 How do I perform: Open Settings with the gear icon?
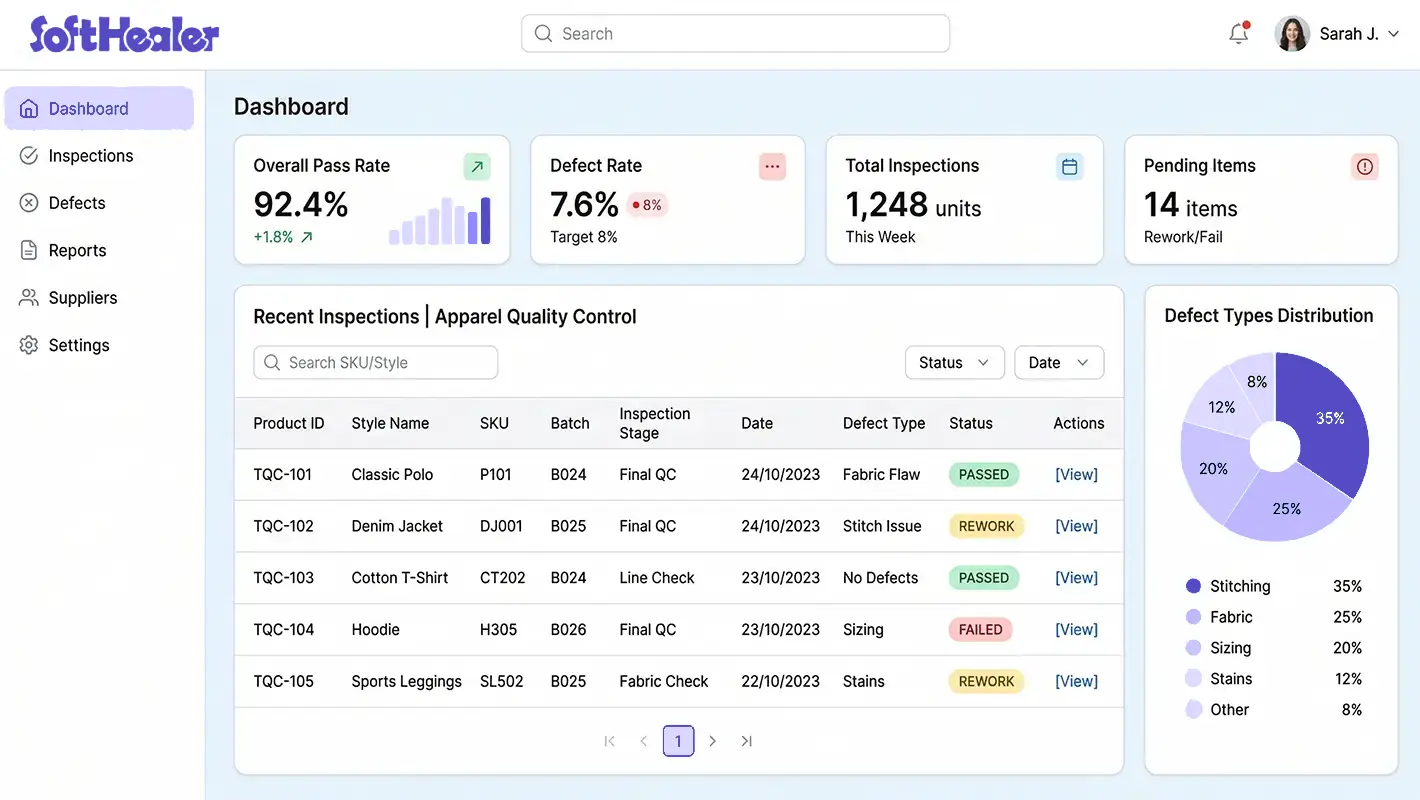click(28, 344)
